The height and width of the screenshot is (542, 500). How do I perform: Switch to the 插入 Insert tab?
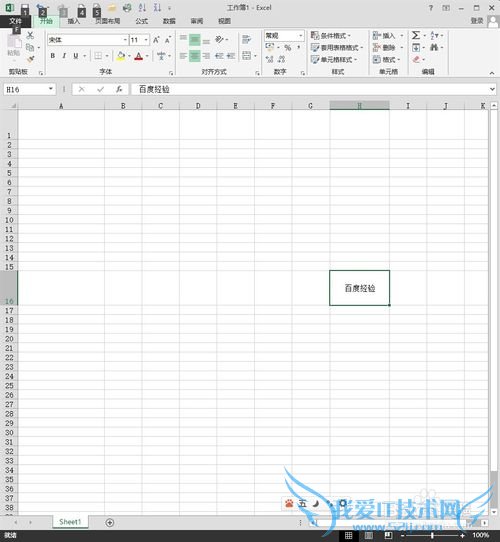(74, 21)
